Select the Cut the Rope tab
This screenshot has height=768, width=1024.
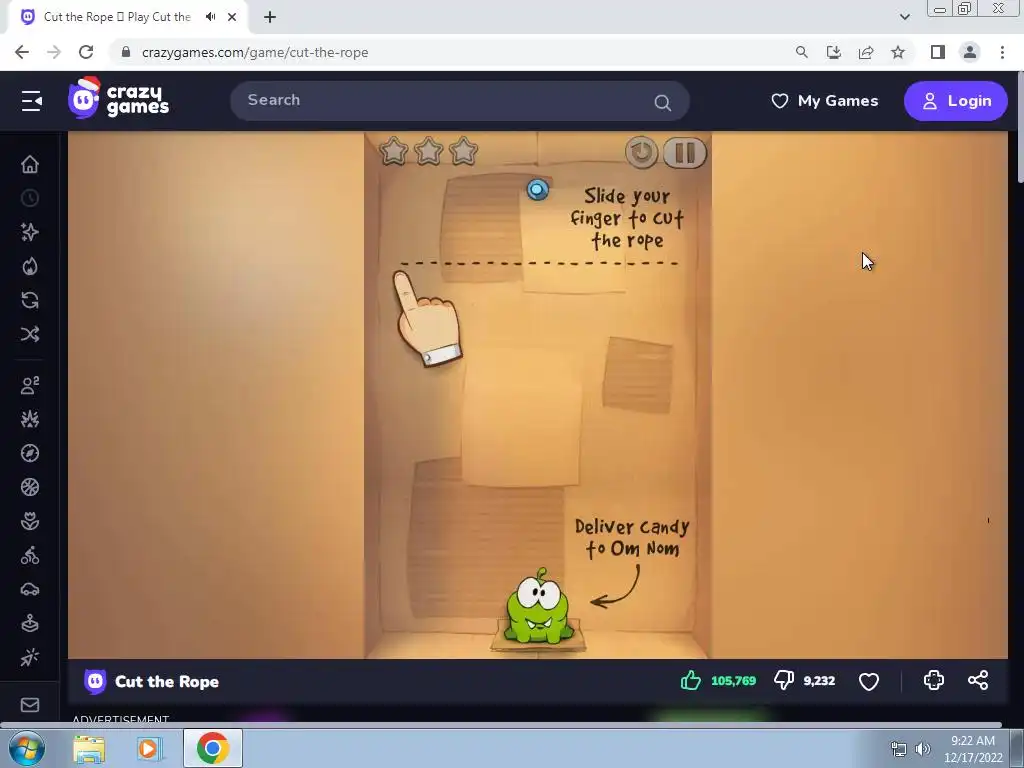[x=118, y=17]
